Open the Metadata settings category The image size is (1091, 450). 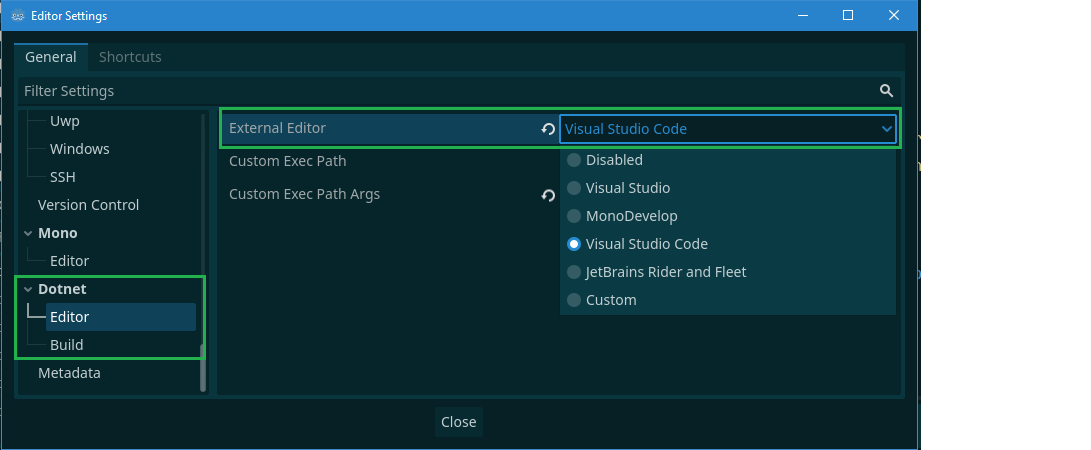[69, 373]
